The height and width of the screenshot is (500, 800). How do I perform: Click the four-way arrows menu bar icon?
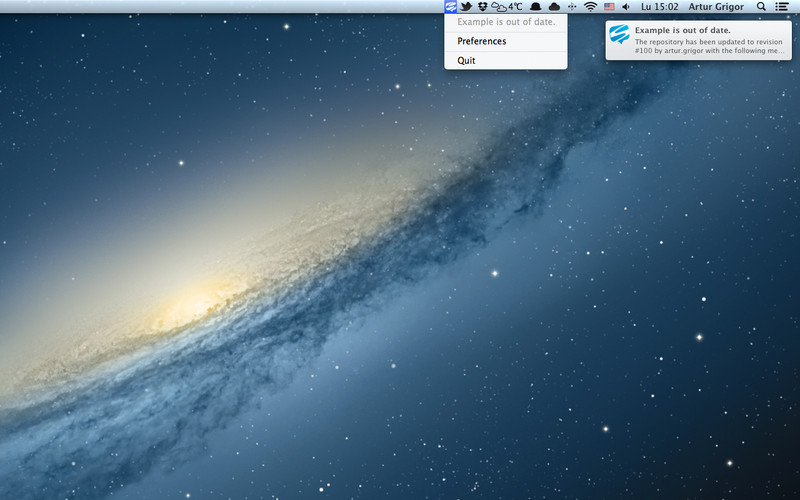572,7
